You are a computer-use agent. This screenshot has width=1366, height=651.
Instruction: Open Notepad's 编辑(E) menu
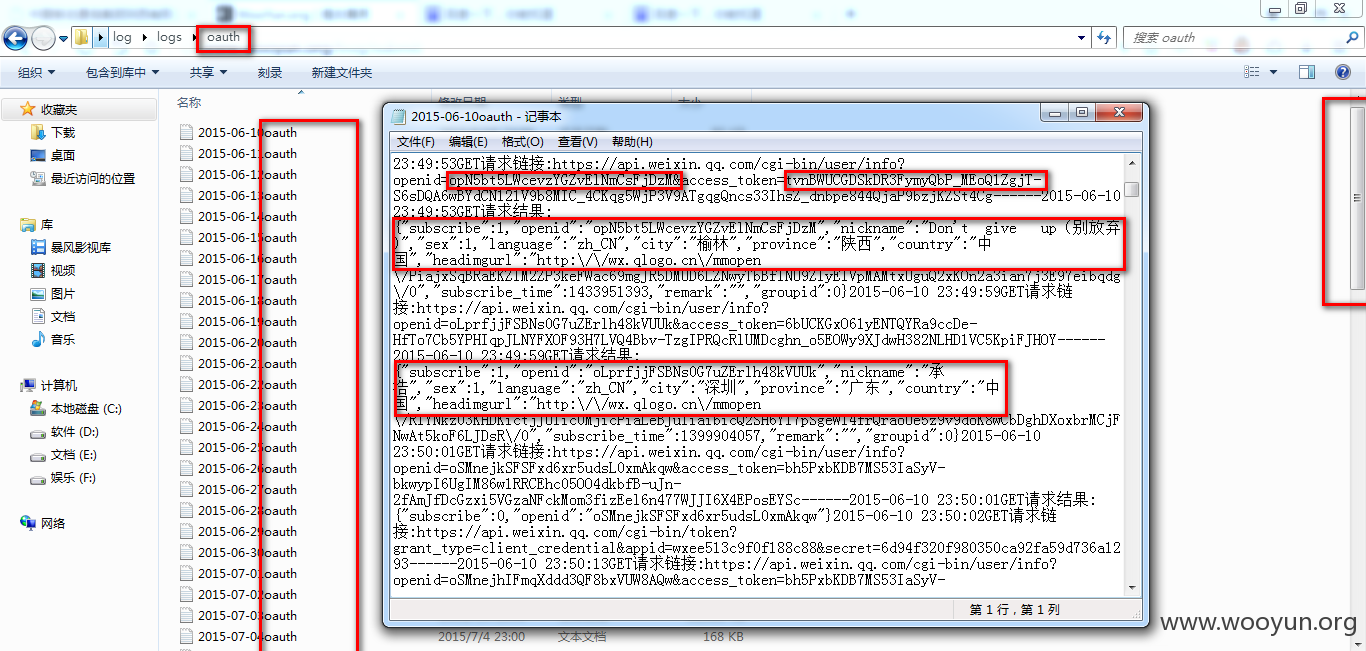click(468, 142)
